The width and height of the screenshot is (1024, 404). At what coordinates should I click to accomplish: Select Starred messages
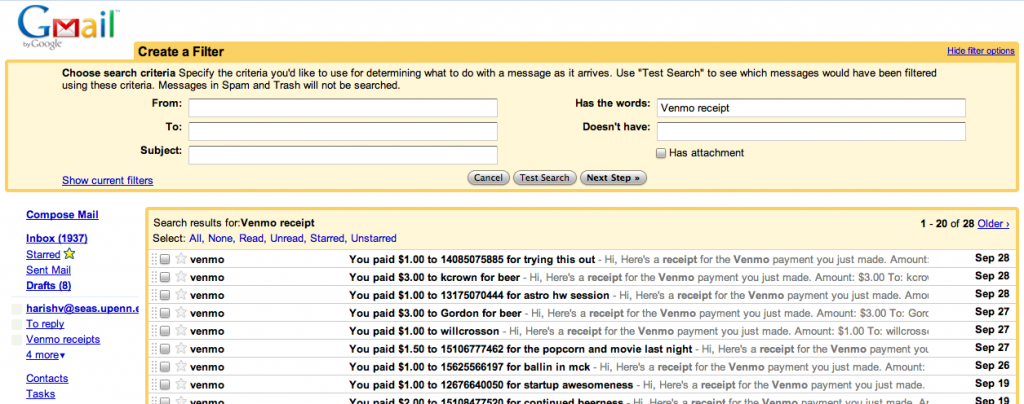click(328, 238)
